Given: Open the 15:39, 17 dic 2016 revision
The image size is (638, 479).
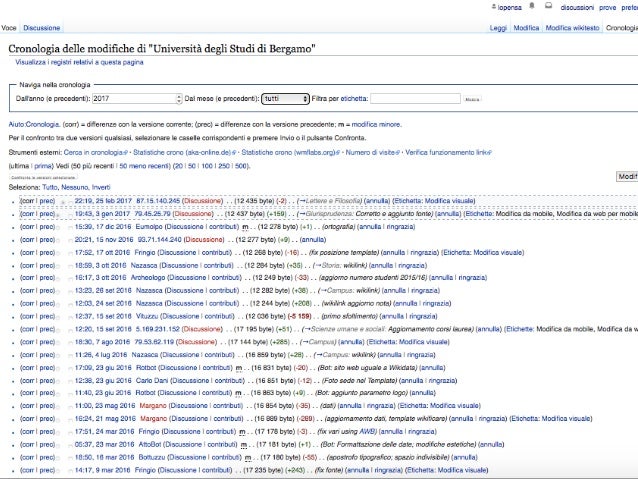Looking at the screenshot, I should pos(103,227).
